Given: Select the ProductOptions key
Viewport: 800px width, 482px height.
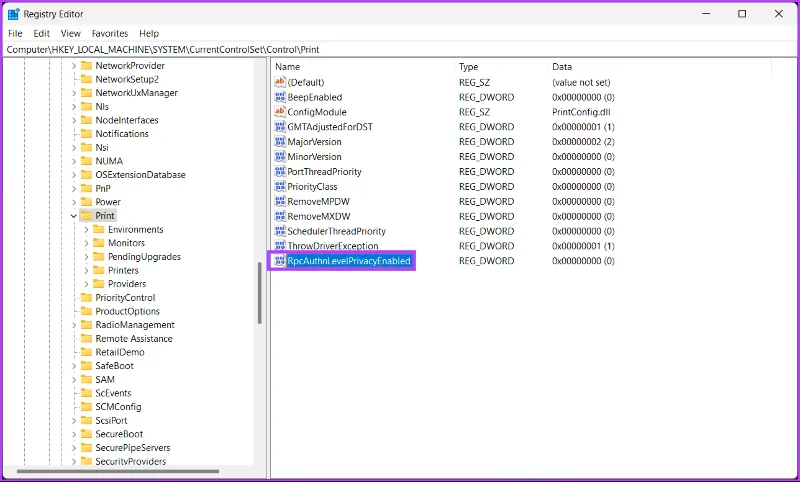Looking at the screenshot, I should pos(128,311).
